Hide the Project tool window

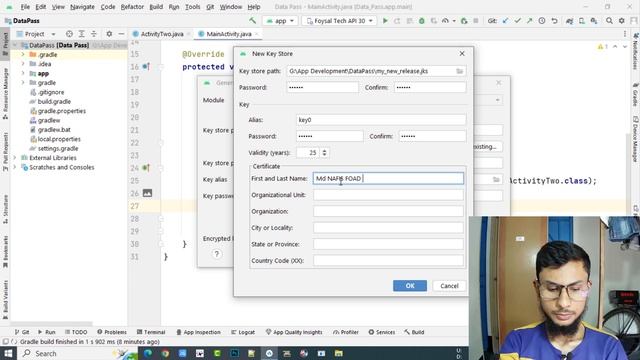coord(121,34)
